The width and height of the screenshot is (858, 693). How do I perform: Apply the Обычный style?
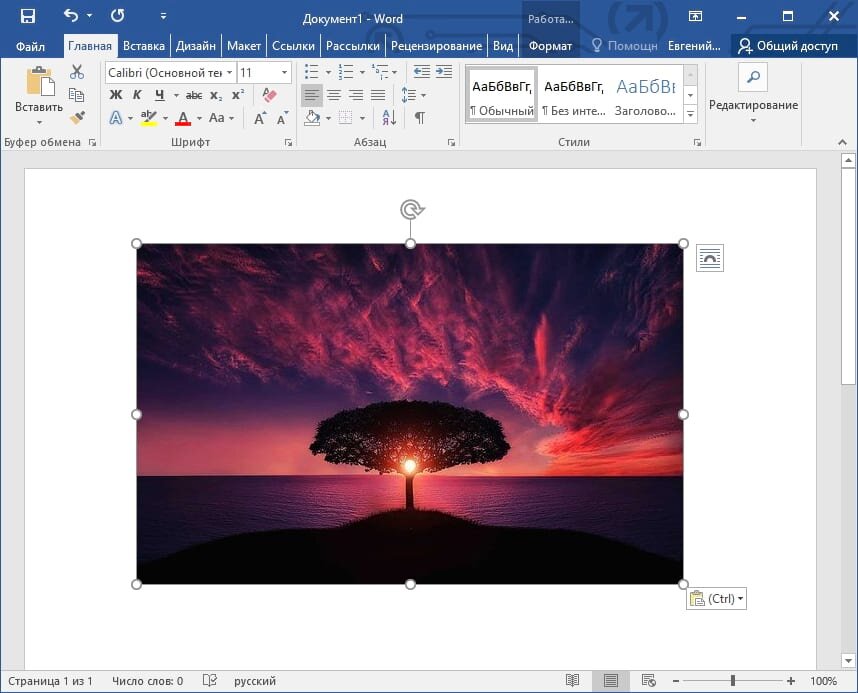tap(501, 95)
